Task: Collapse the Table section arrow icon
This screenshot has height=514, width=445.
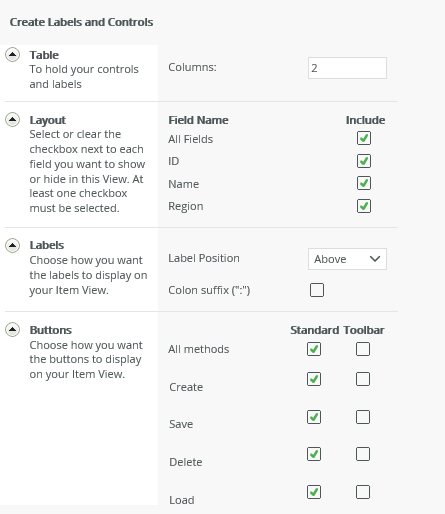Action: click(12, 55)
